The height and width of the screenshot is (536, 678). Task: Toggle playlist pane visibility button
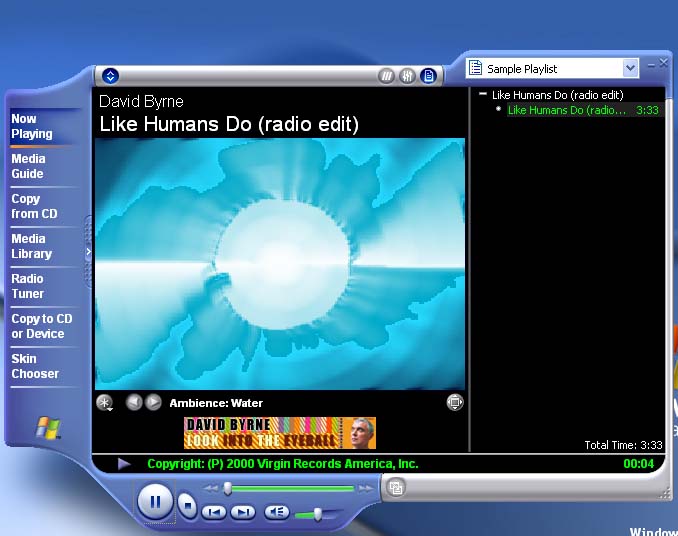[428, 76]
